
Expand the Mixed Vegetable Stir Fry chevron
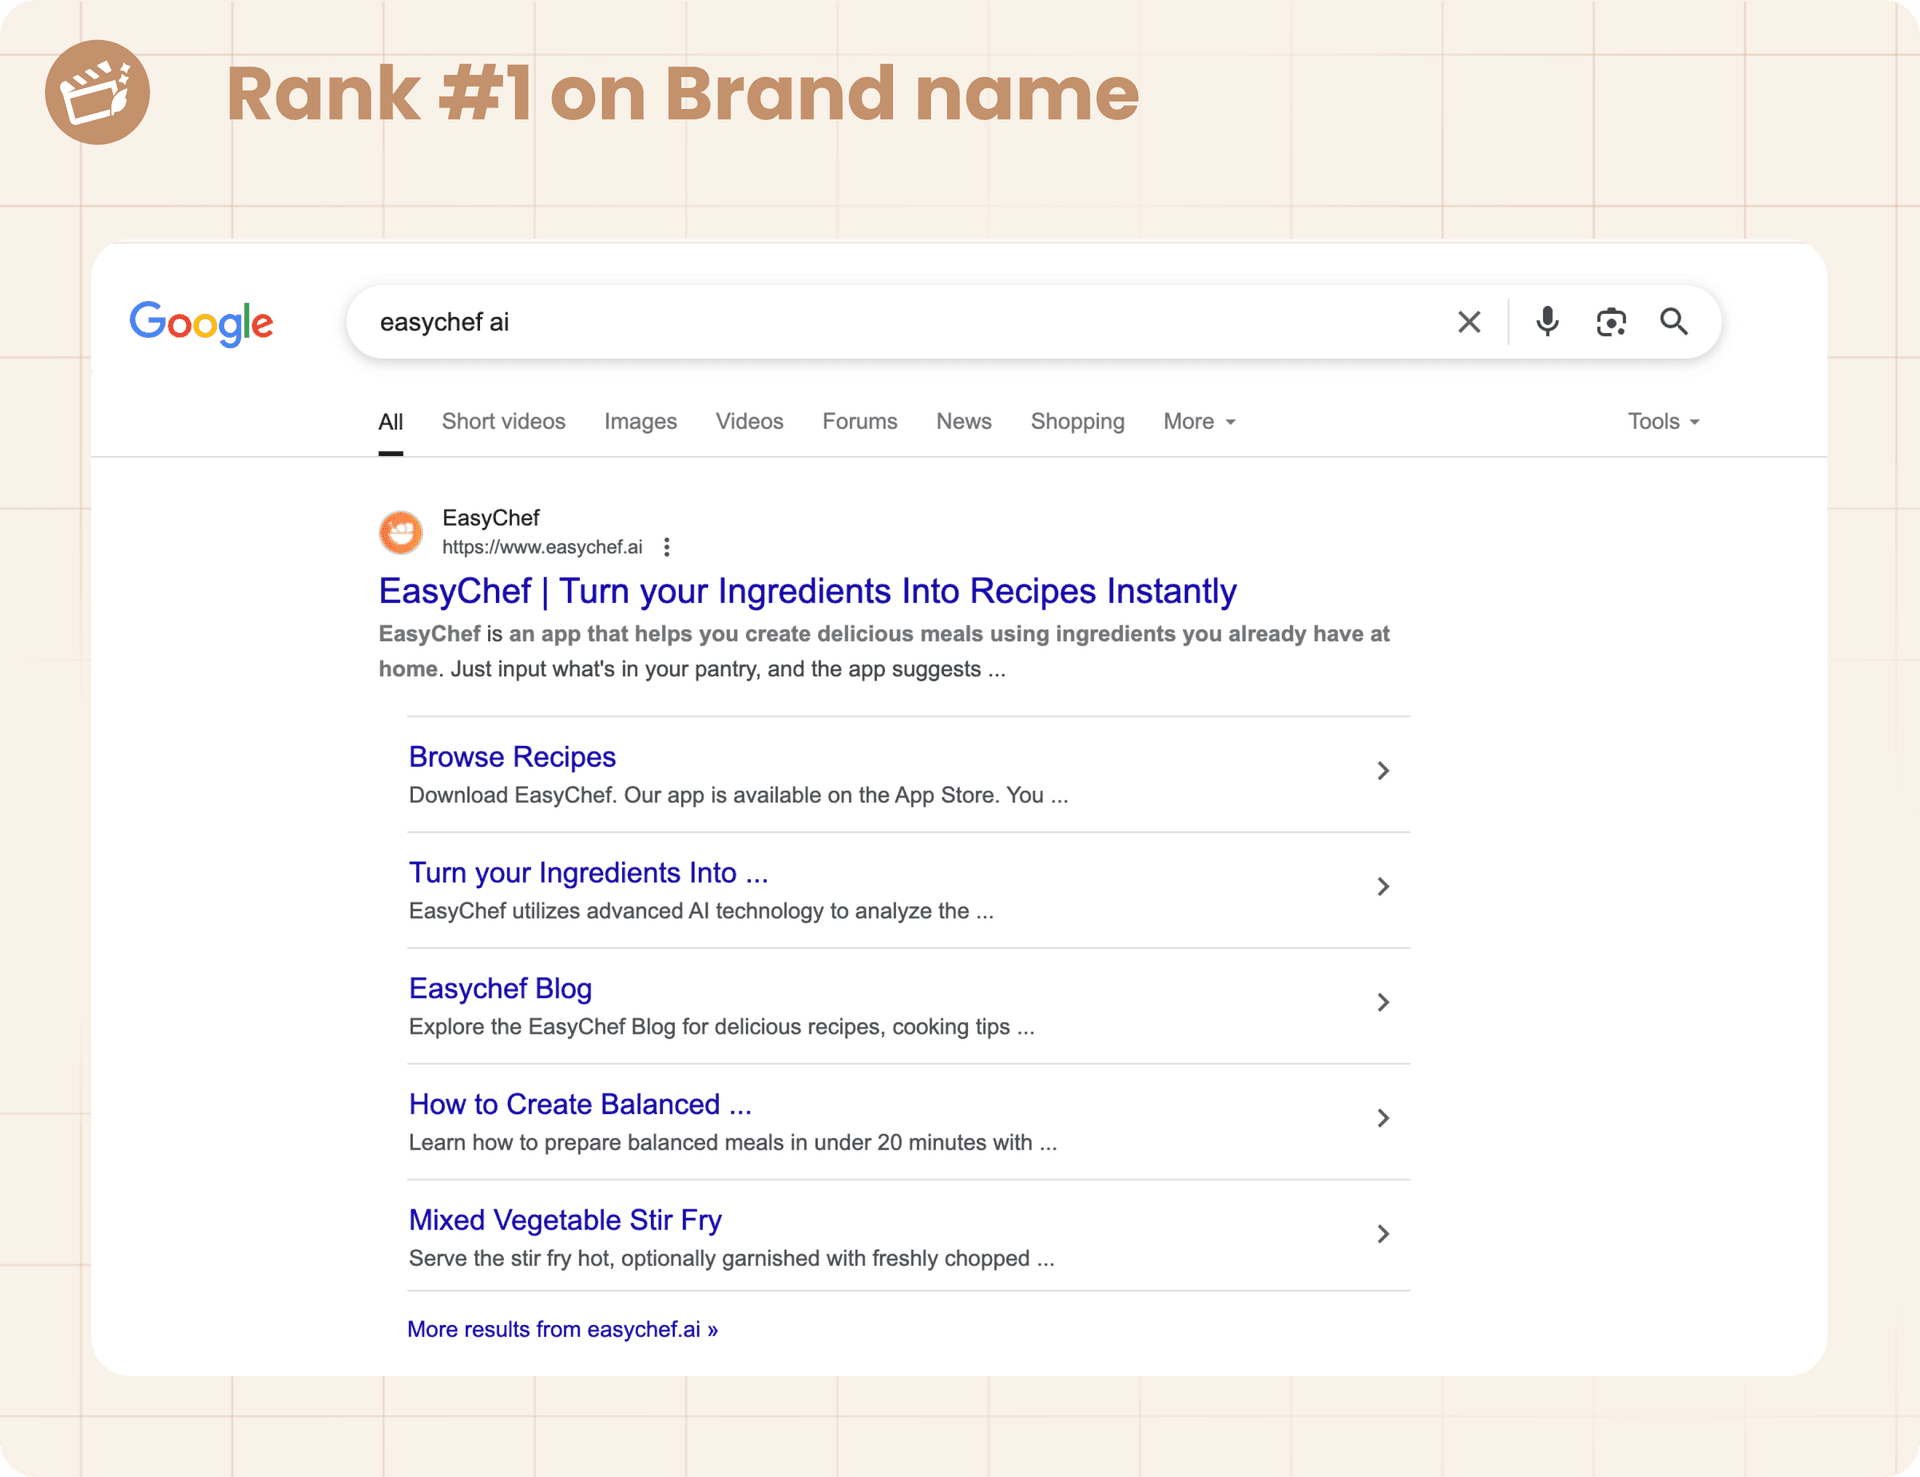1384,1234
